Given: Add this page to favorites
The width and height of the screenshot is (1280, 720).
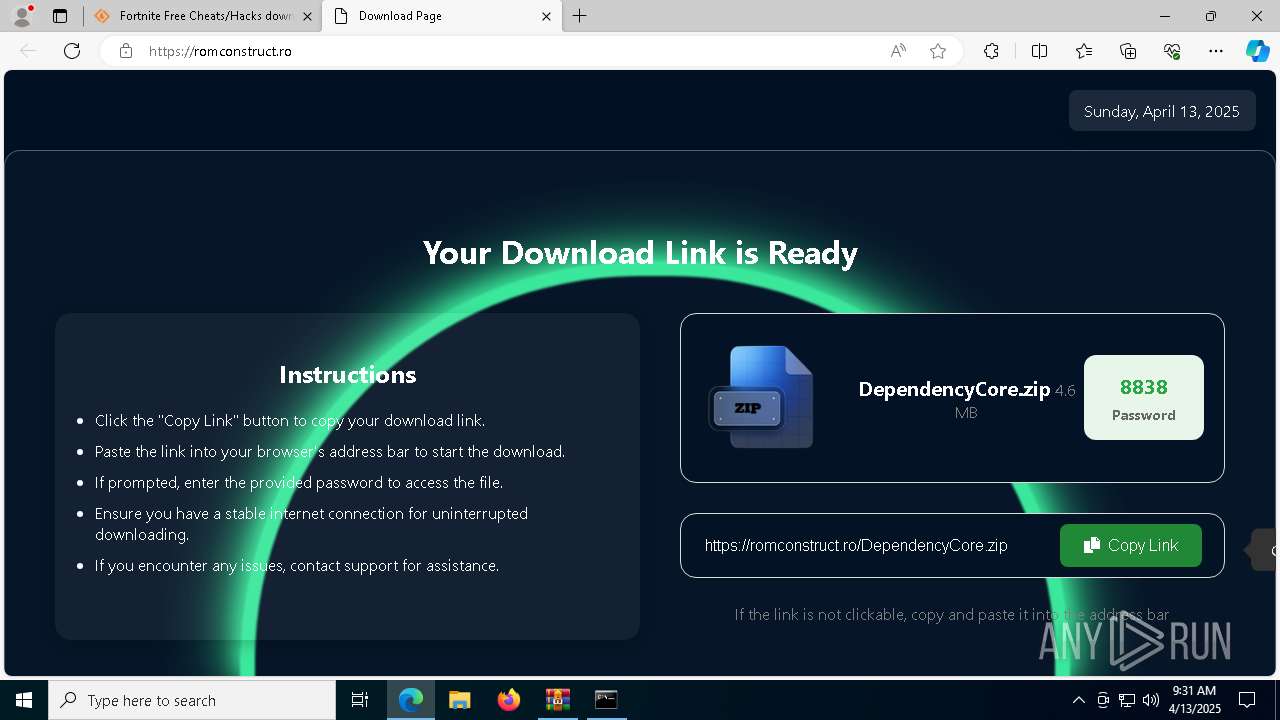Looking at the screenshot, I should pos(938,51).
